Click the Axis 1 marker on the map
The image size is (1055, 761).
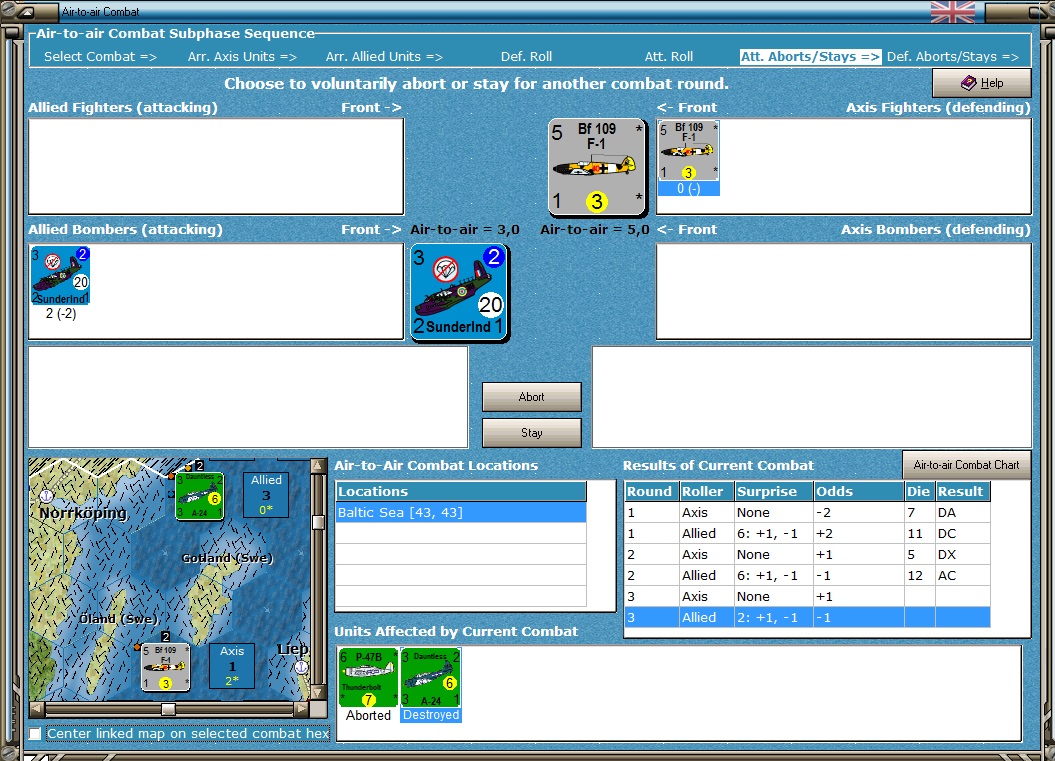231,665
